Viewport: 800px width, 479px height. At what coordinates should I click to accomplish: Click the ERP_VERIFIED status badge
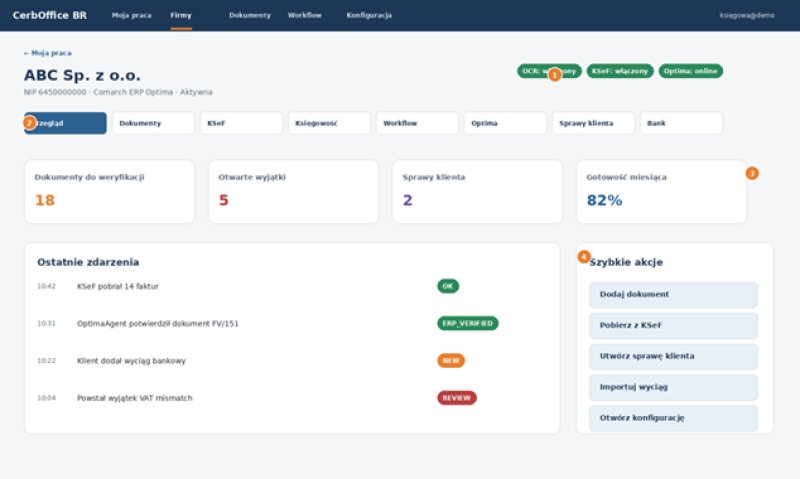[x=468, y=323]
